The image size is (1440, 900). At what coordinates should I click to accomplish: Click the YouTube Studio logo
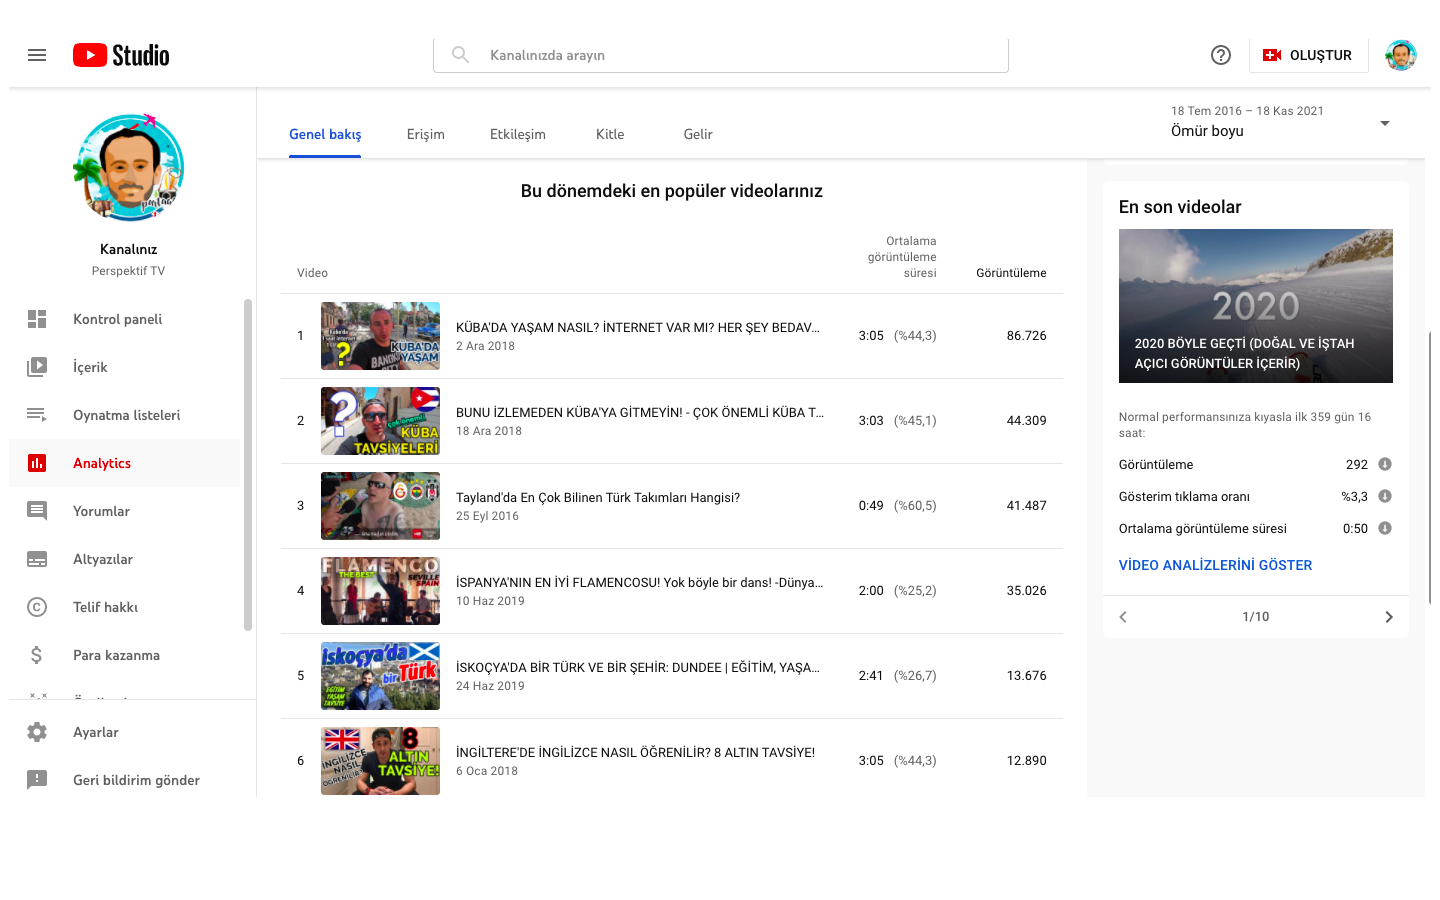point(121,55)
